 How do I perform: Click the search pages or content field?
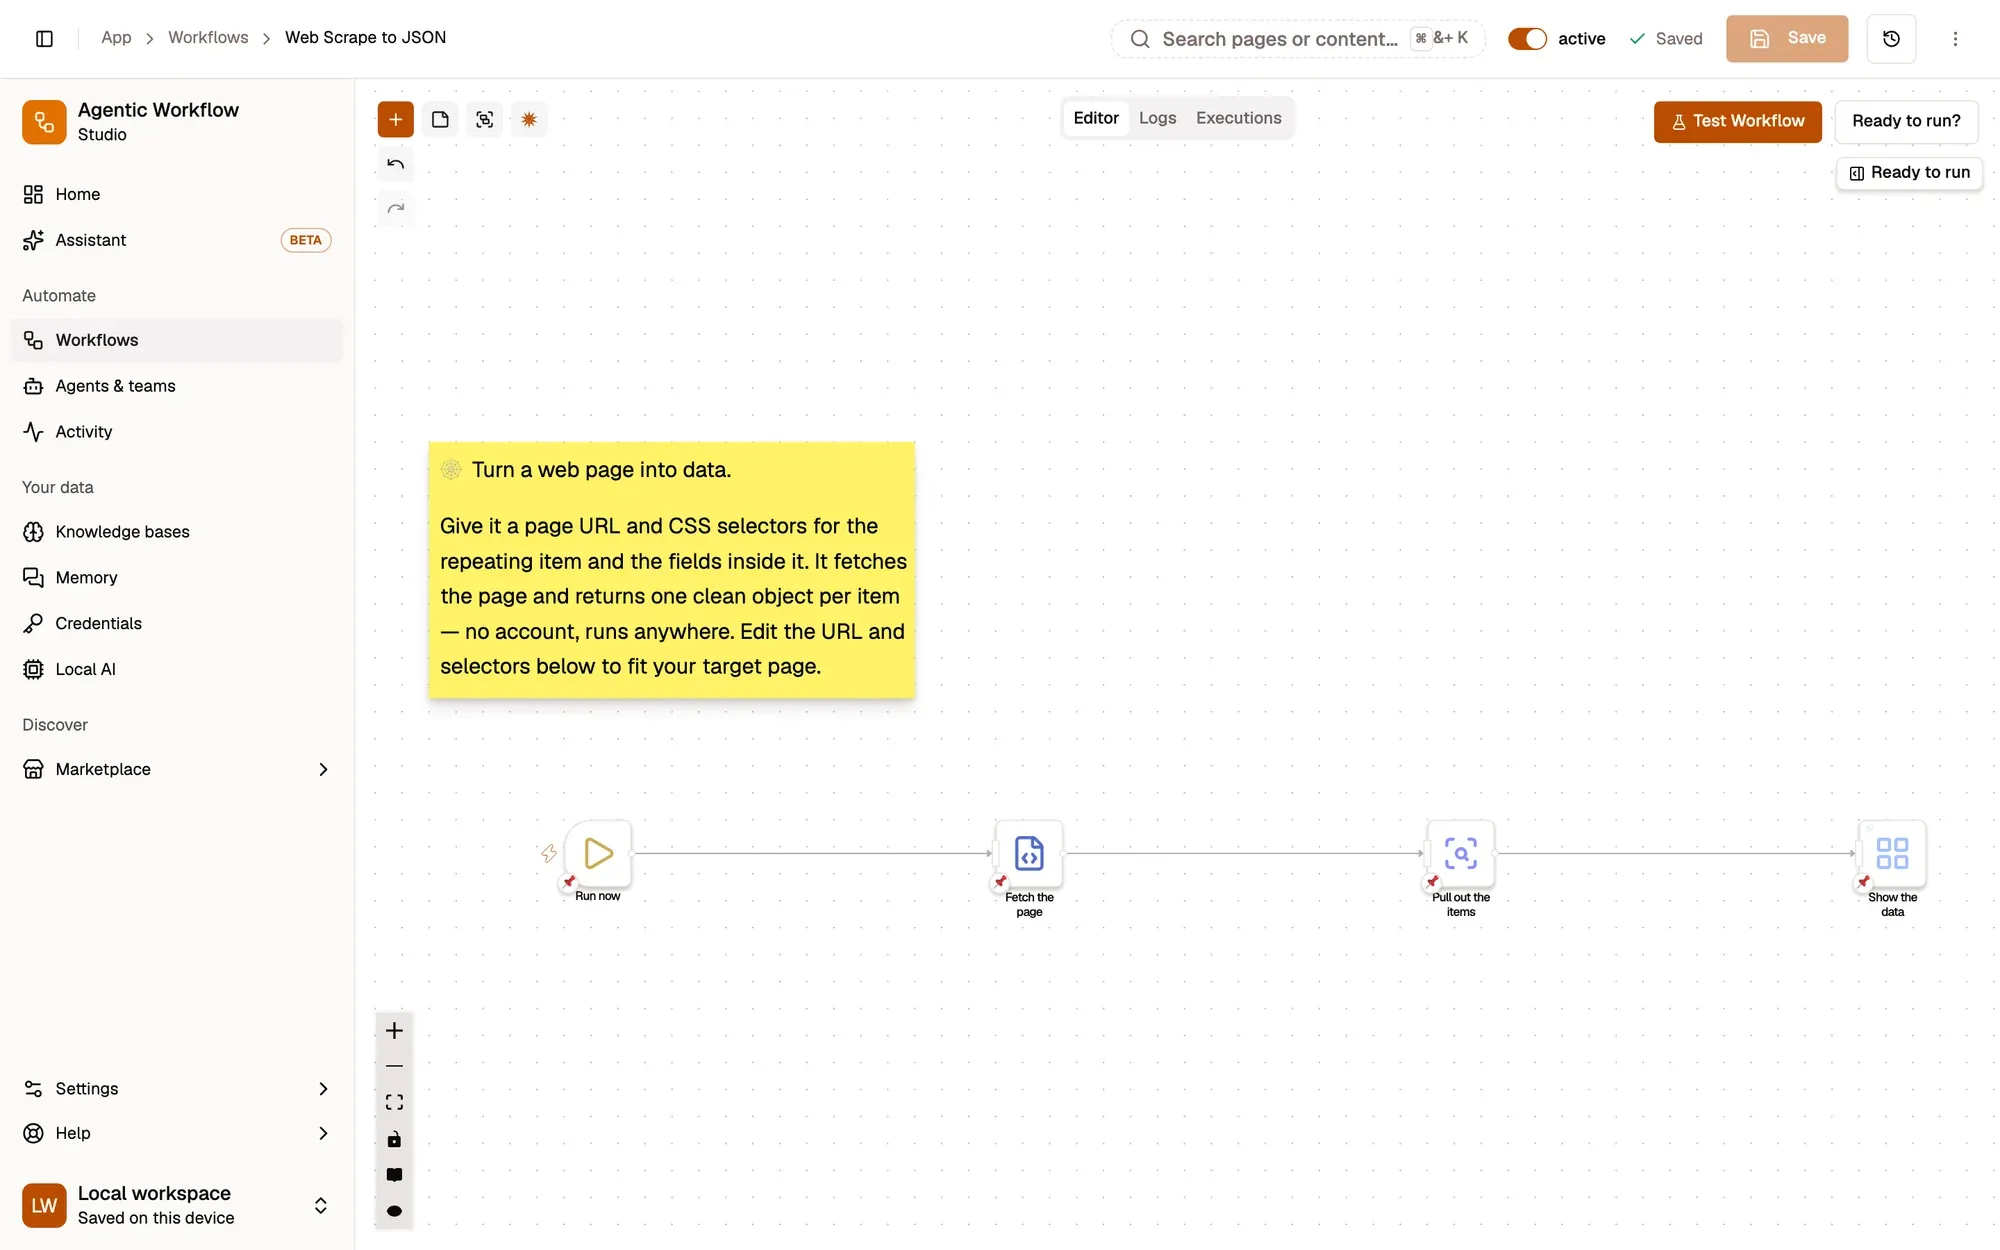click(x=1298, y=38)
